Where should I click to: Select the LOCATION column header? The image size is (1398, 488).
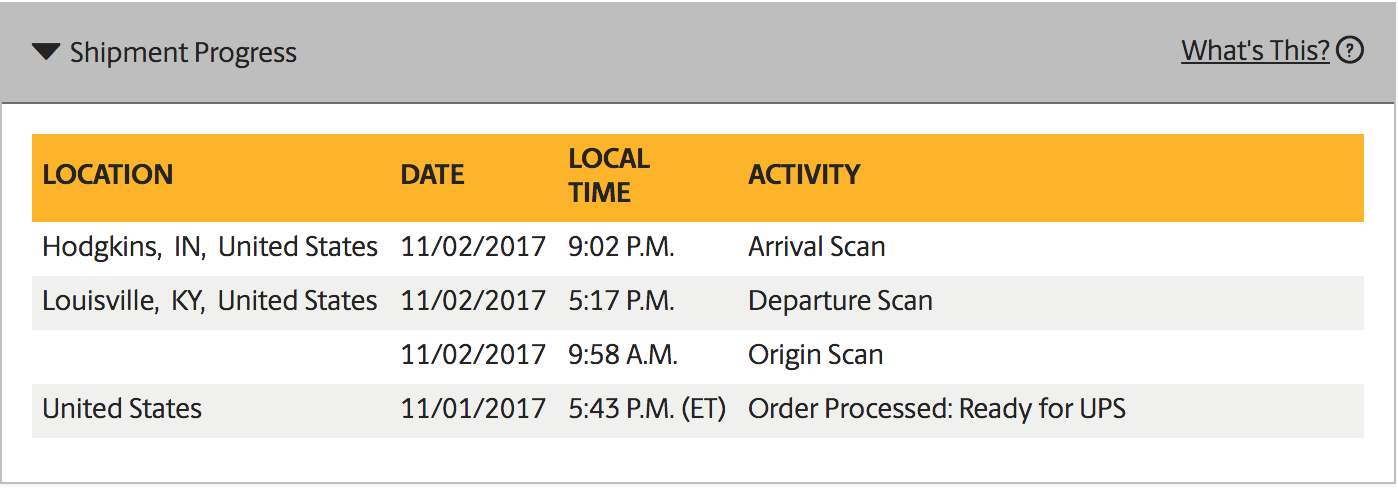[x=108, y=174]
